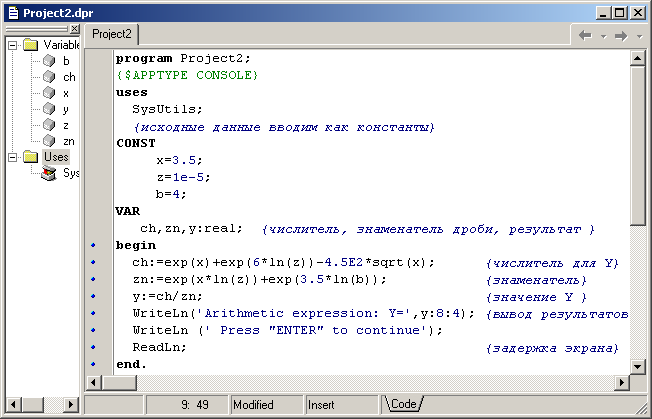
Task: Click the editor vertical scrollbar thumb
Action: (637, 145)
